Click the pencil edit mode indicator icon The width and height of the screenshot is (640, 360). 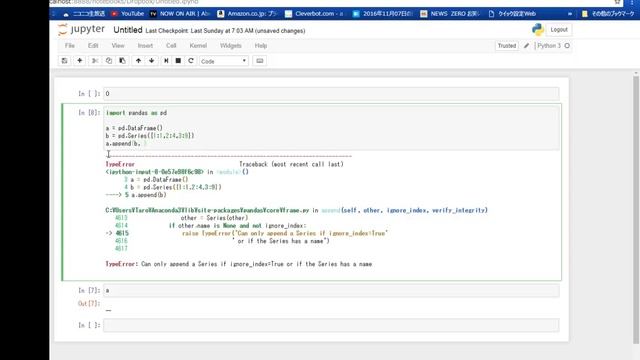(527, 46)
